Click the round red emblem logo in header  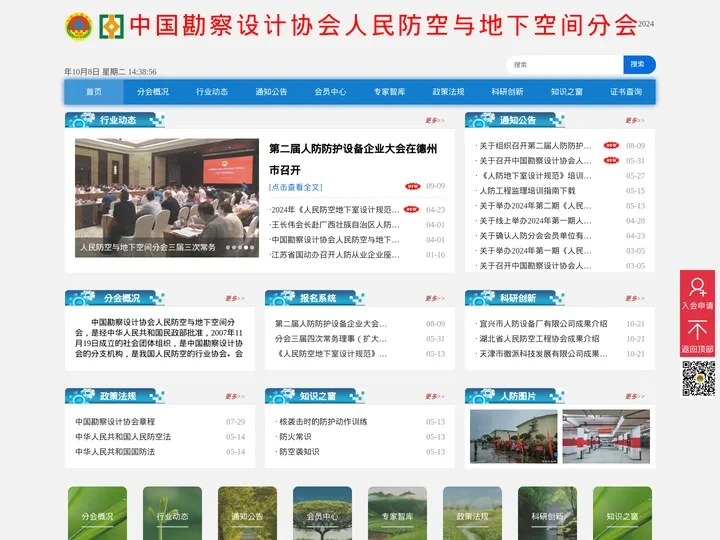(x=78, y=26)
